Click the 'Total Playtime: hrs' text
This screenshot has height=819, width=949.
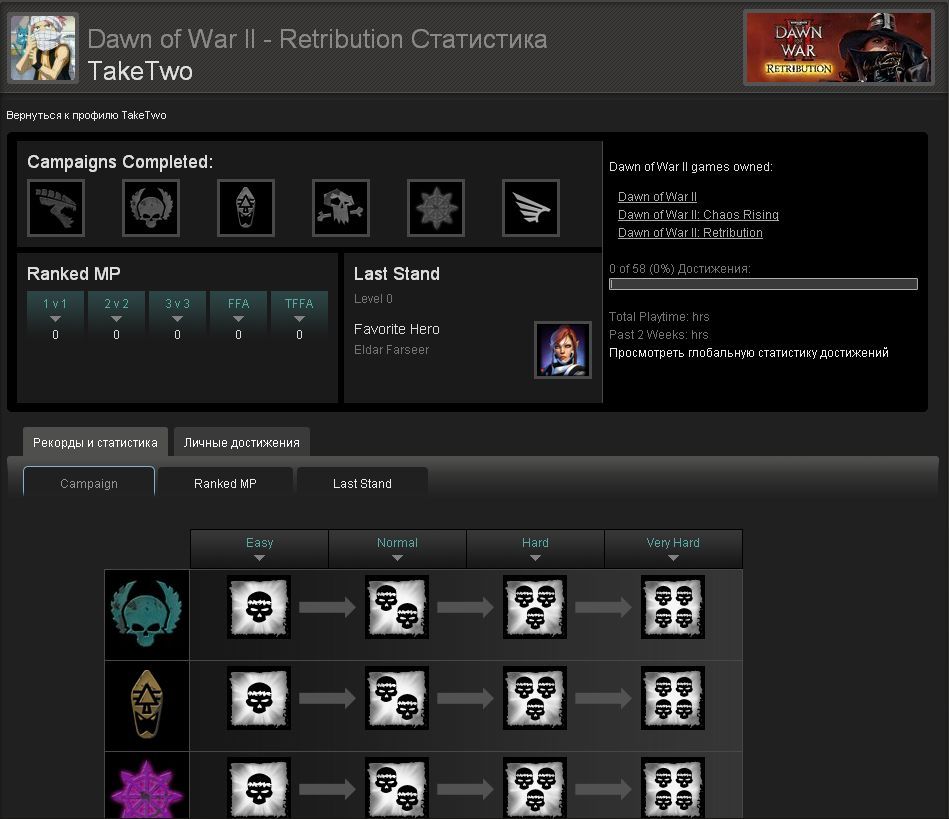[659, 317]
